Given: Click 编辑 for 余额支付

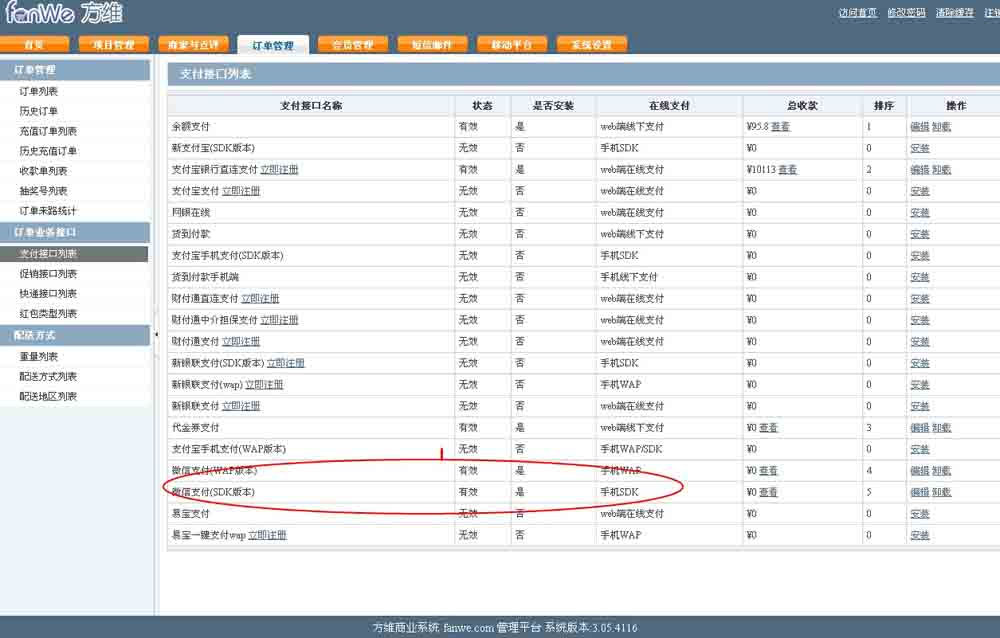Looking at the screenshot, I should coord(920,126).
